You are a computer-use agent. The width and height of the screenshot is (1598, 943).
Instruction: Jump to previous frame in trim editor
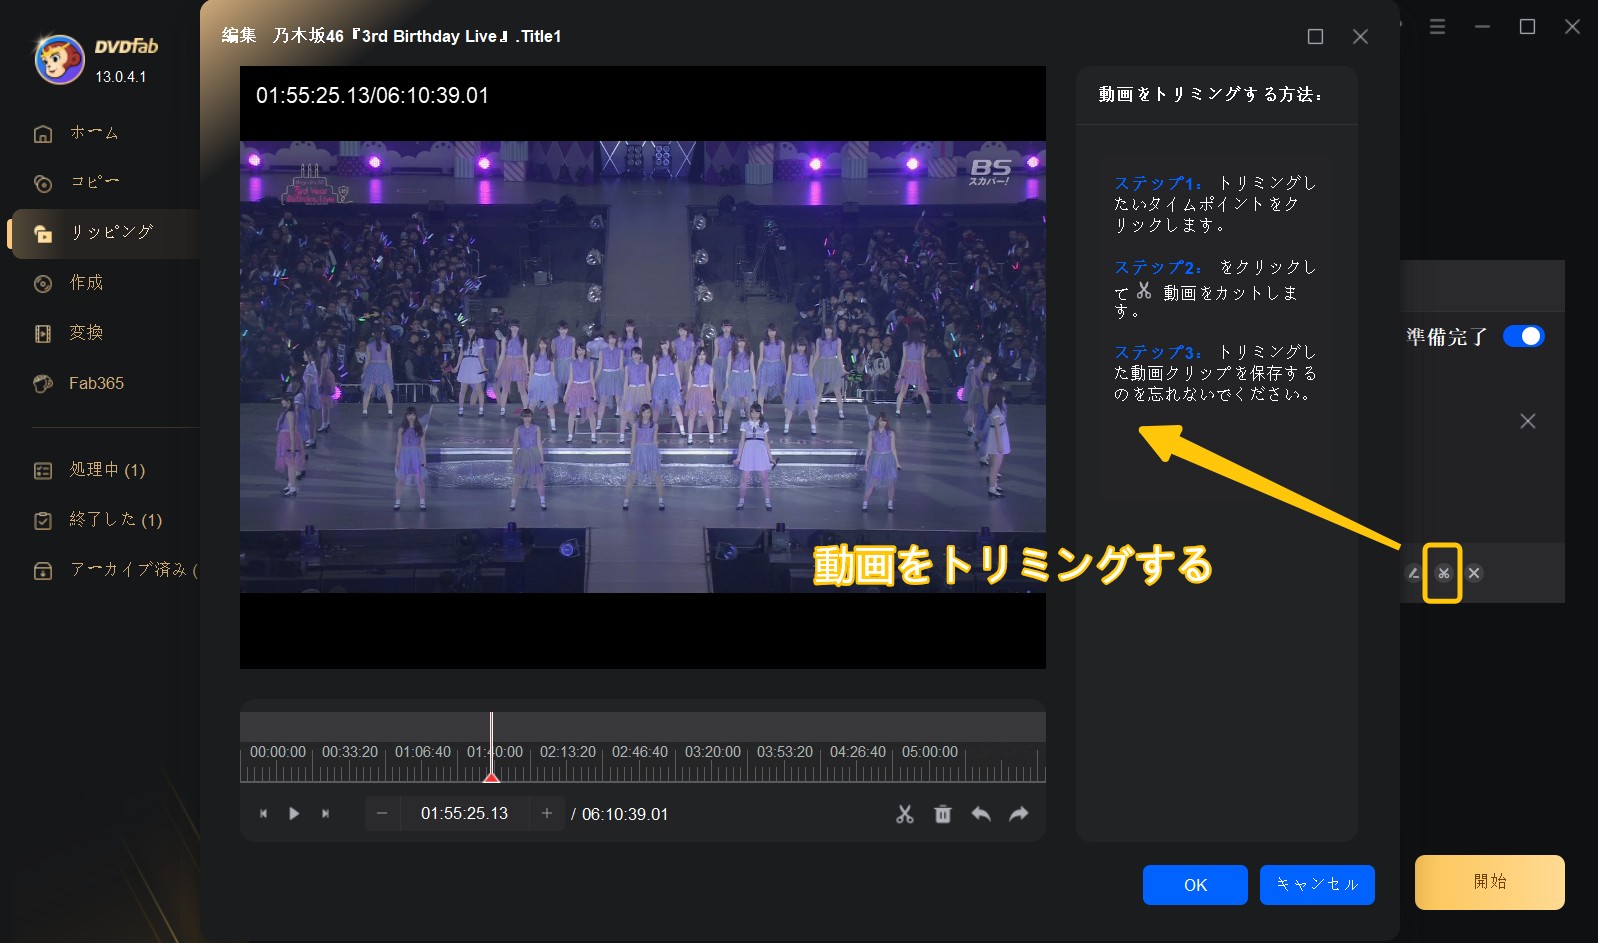pos(264,814)
